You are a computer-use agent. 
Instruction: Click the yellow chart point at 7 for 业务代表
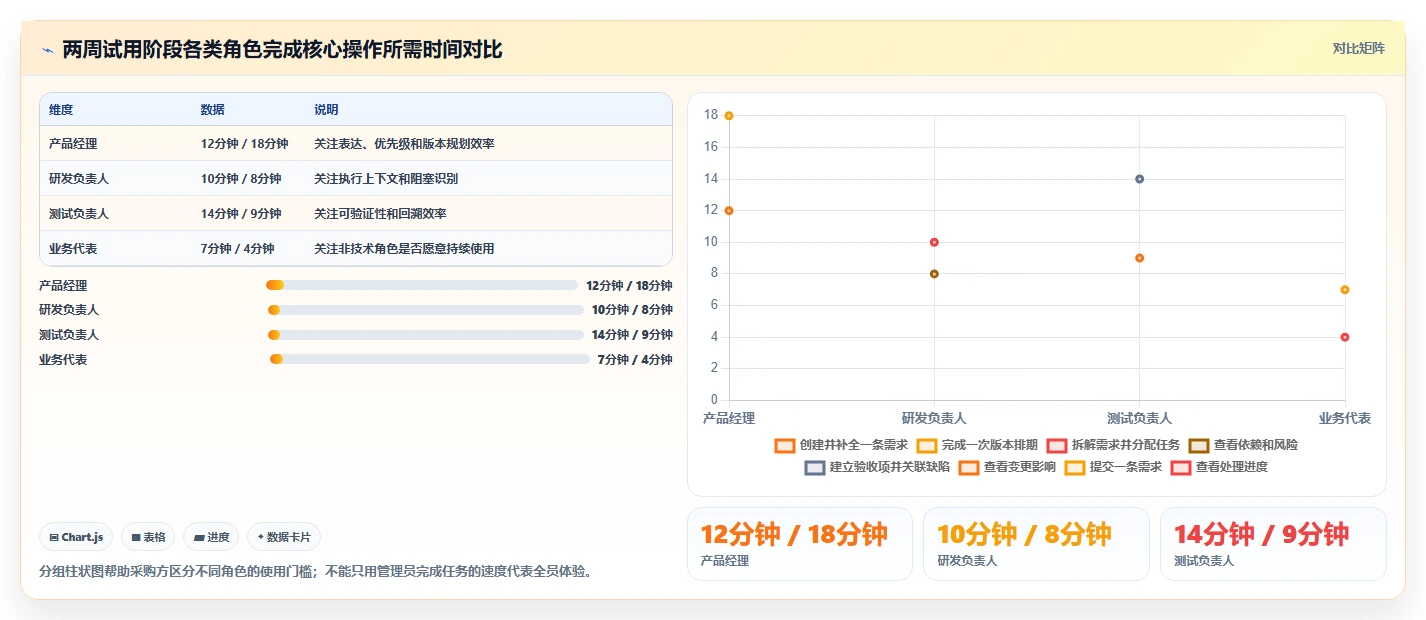(1345, 290)
